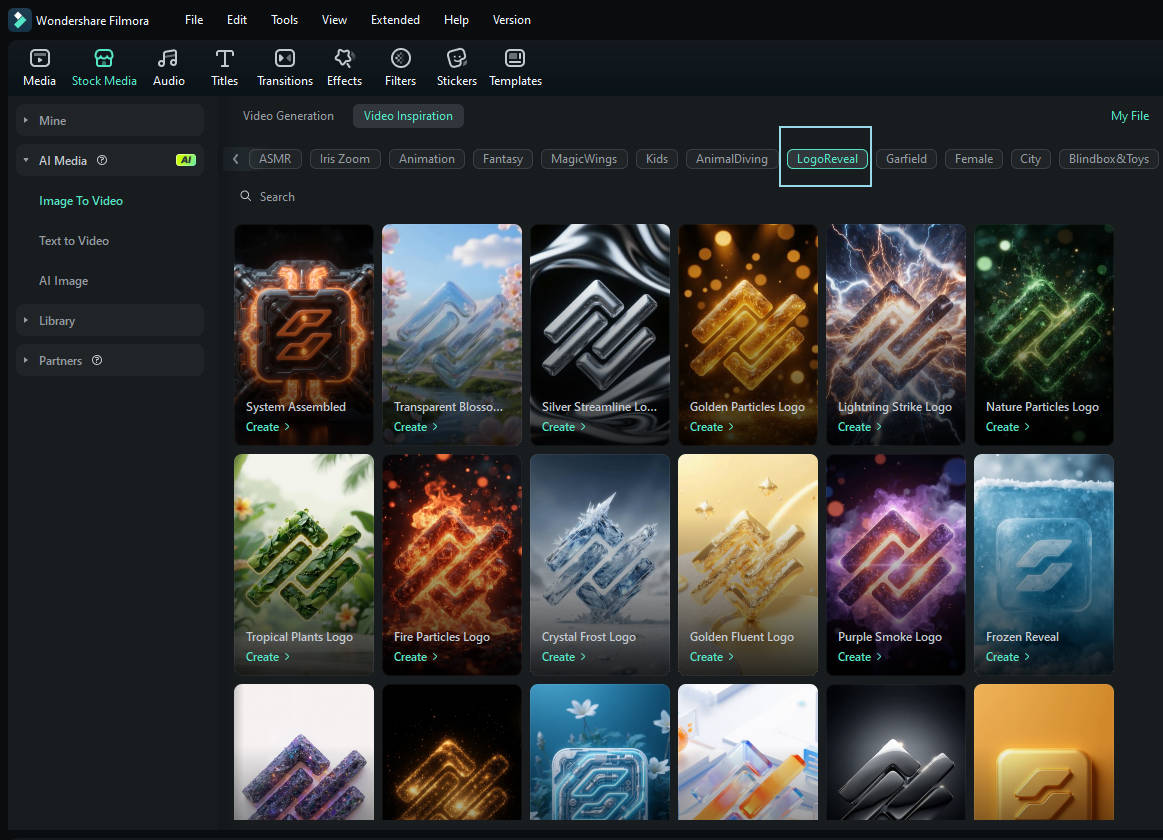Open the Effects panel icon

344,59
